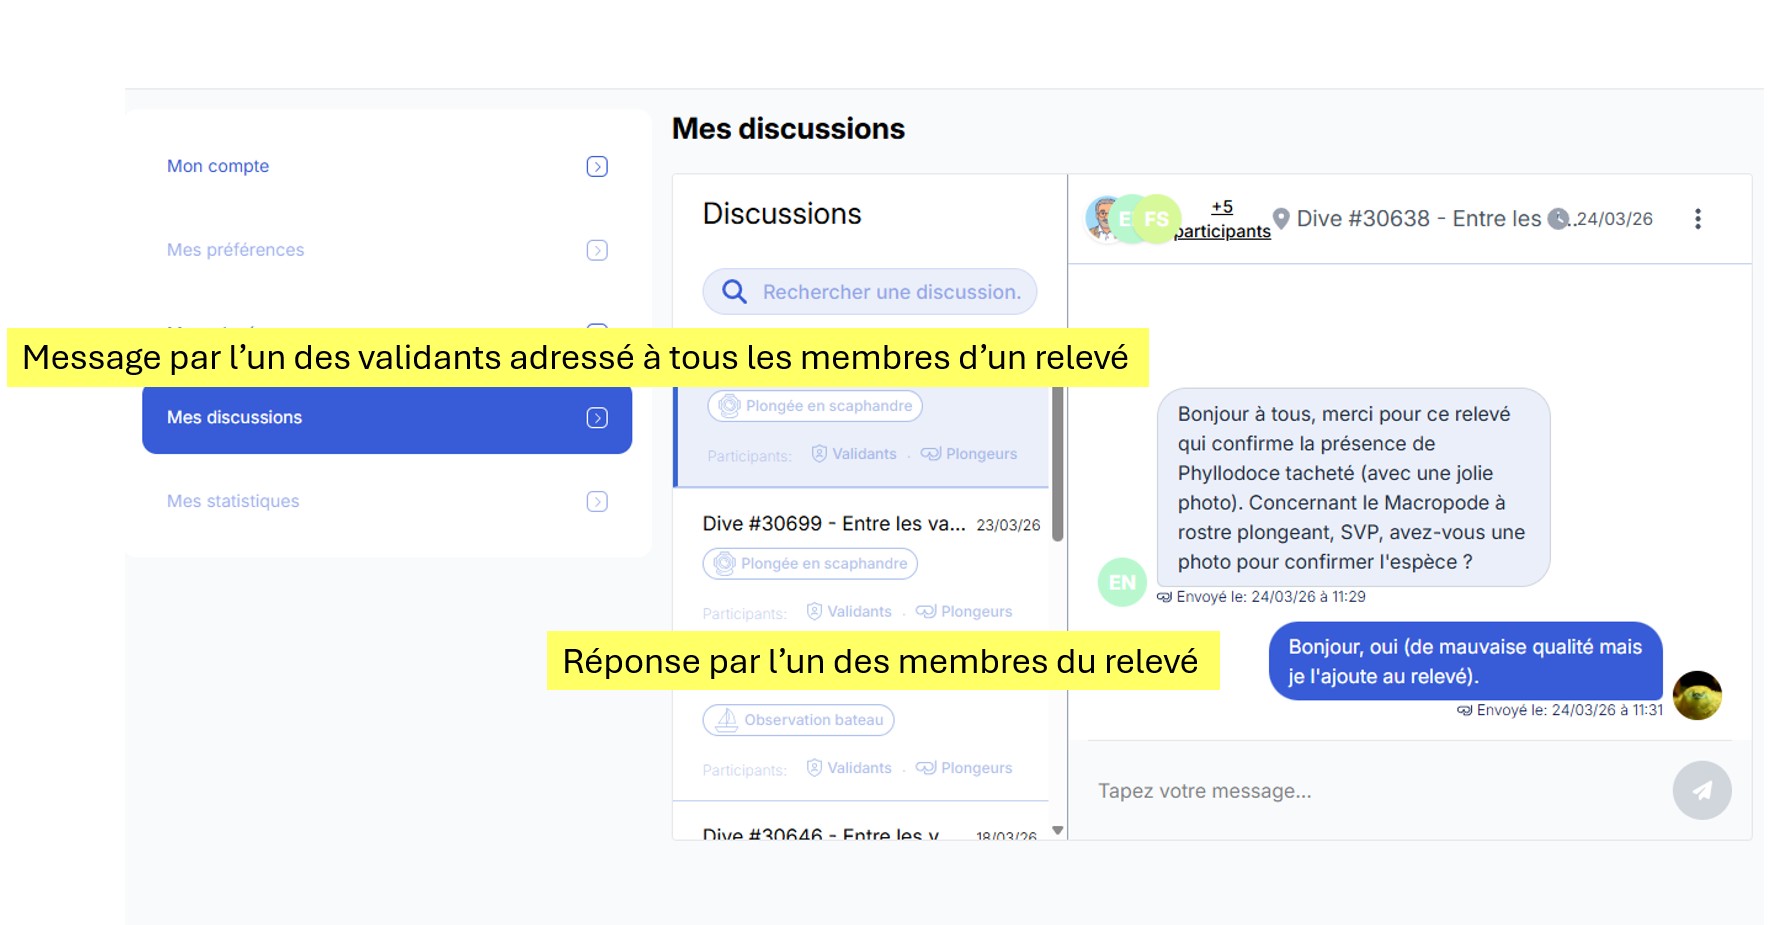Open the Mes discussions menu item
The width and height of the screenshot is (1791, 925).
386,418
